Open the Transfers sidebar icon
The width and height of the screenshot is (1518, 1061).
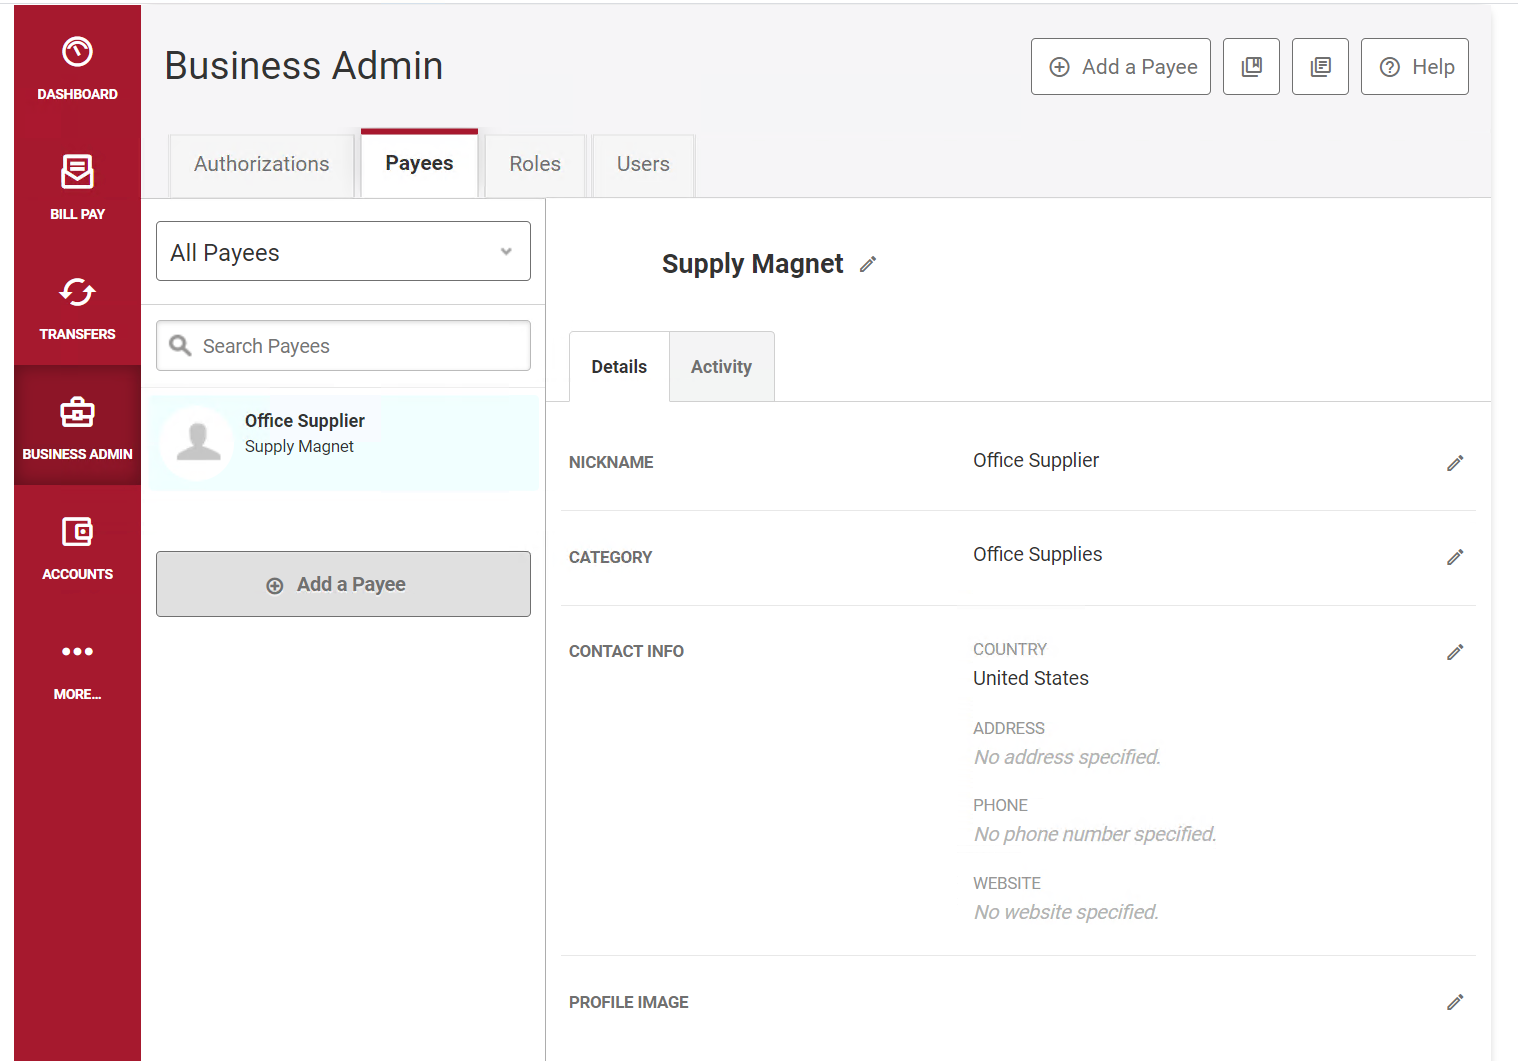[77, 307]
